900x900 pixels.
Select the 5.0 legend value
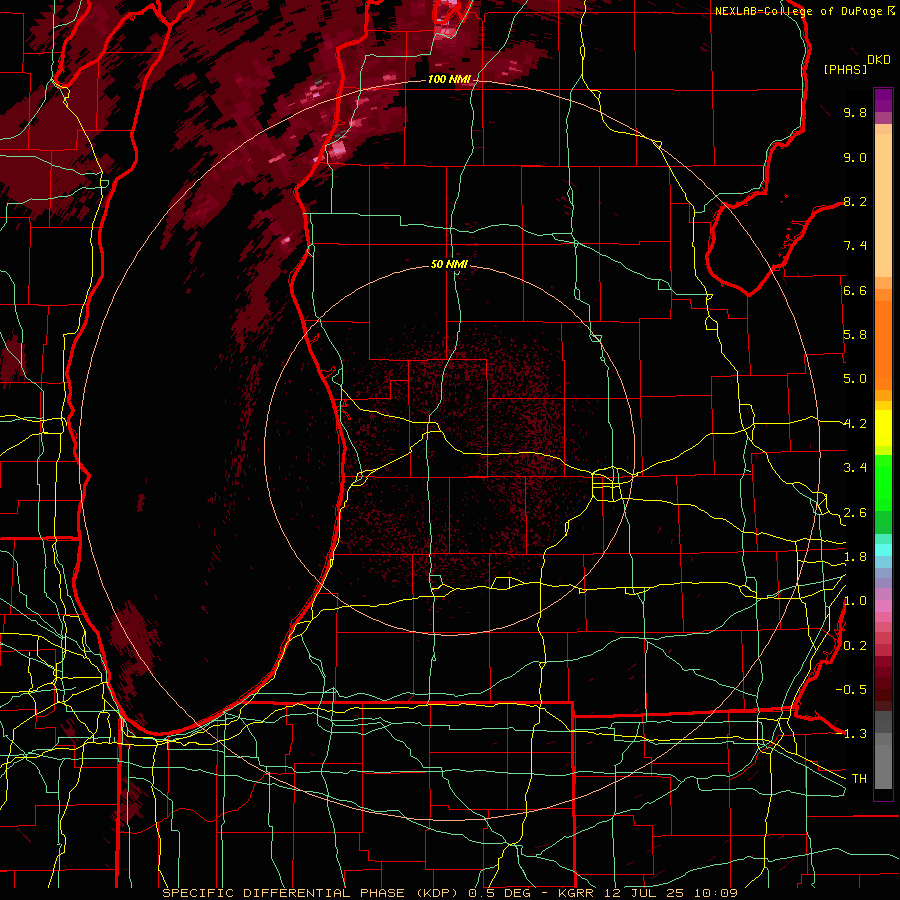click(855, 379)
